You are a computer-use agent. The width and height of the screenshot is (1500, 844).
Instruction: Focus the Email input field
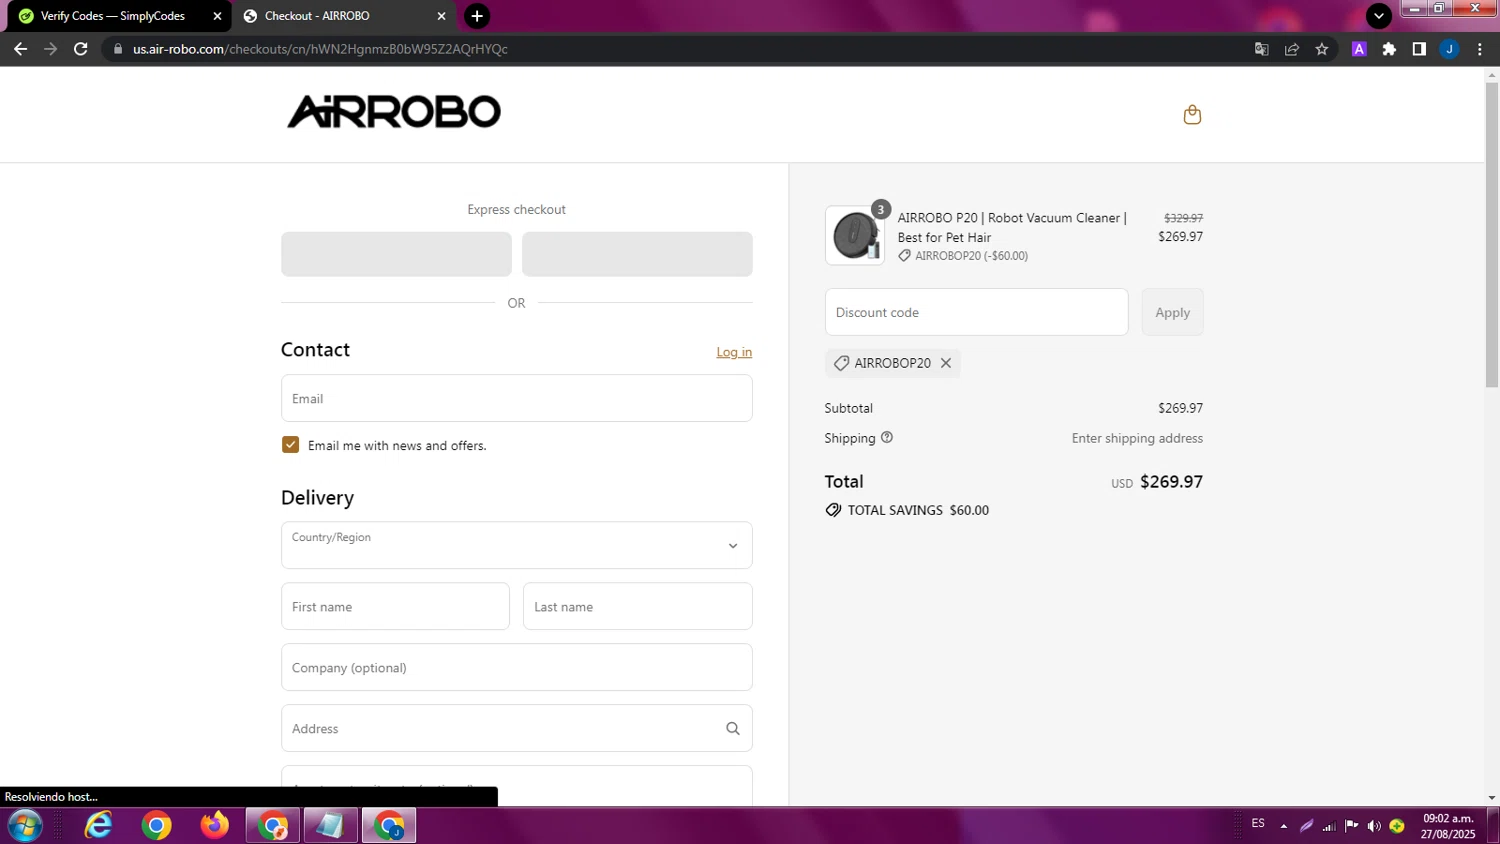point(516,398)
